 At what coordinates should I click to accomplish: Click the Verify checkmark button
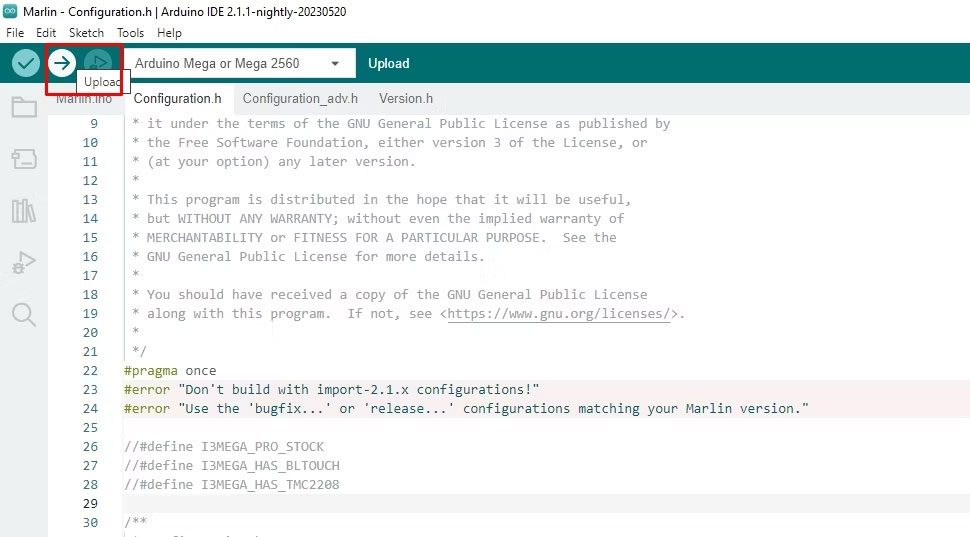point(26,63)
